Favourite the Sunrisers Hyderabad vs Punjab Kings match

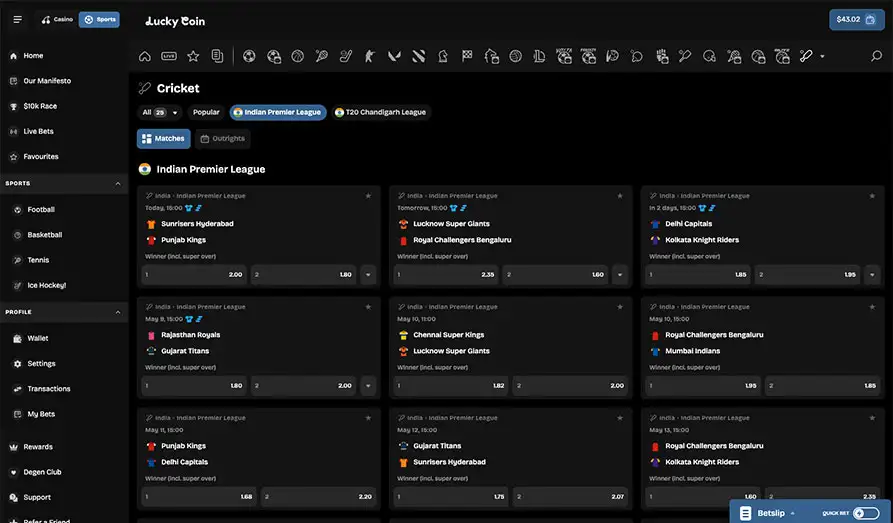pyautogui.click(x=368, y=196)
